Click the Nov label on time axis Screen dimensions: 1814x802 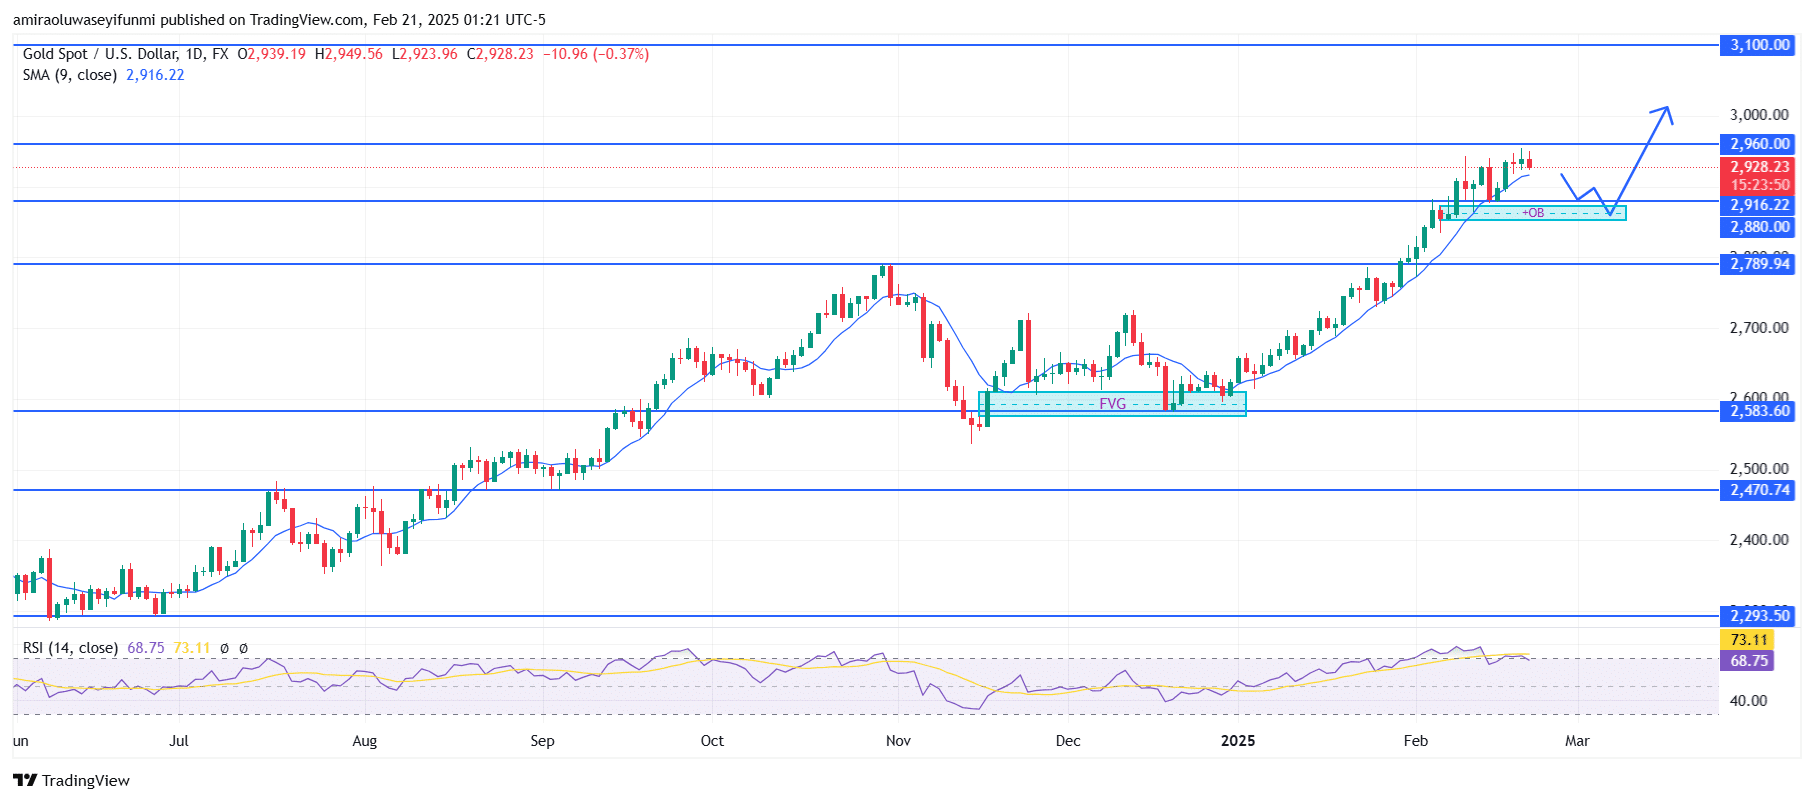coord(898,741)
